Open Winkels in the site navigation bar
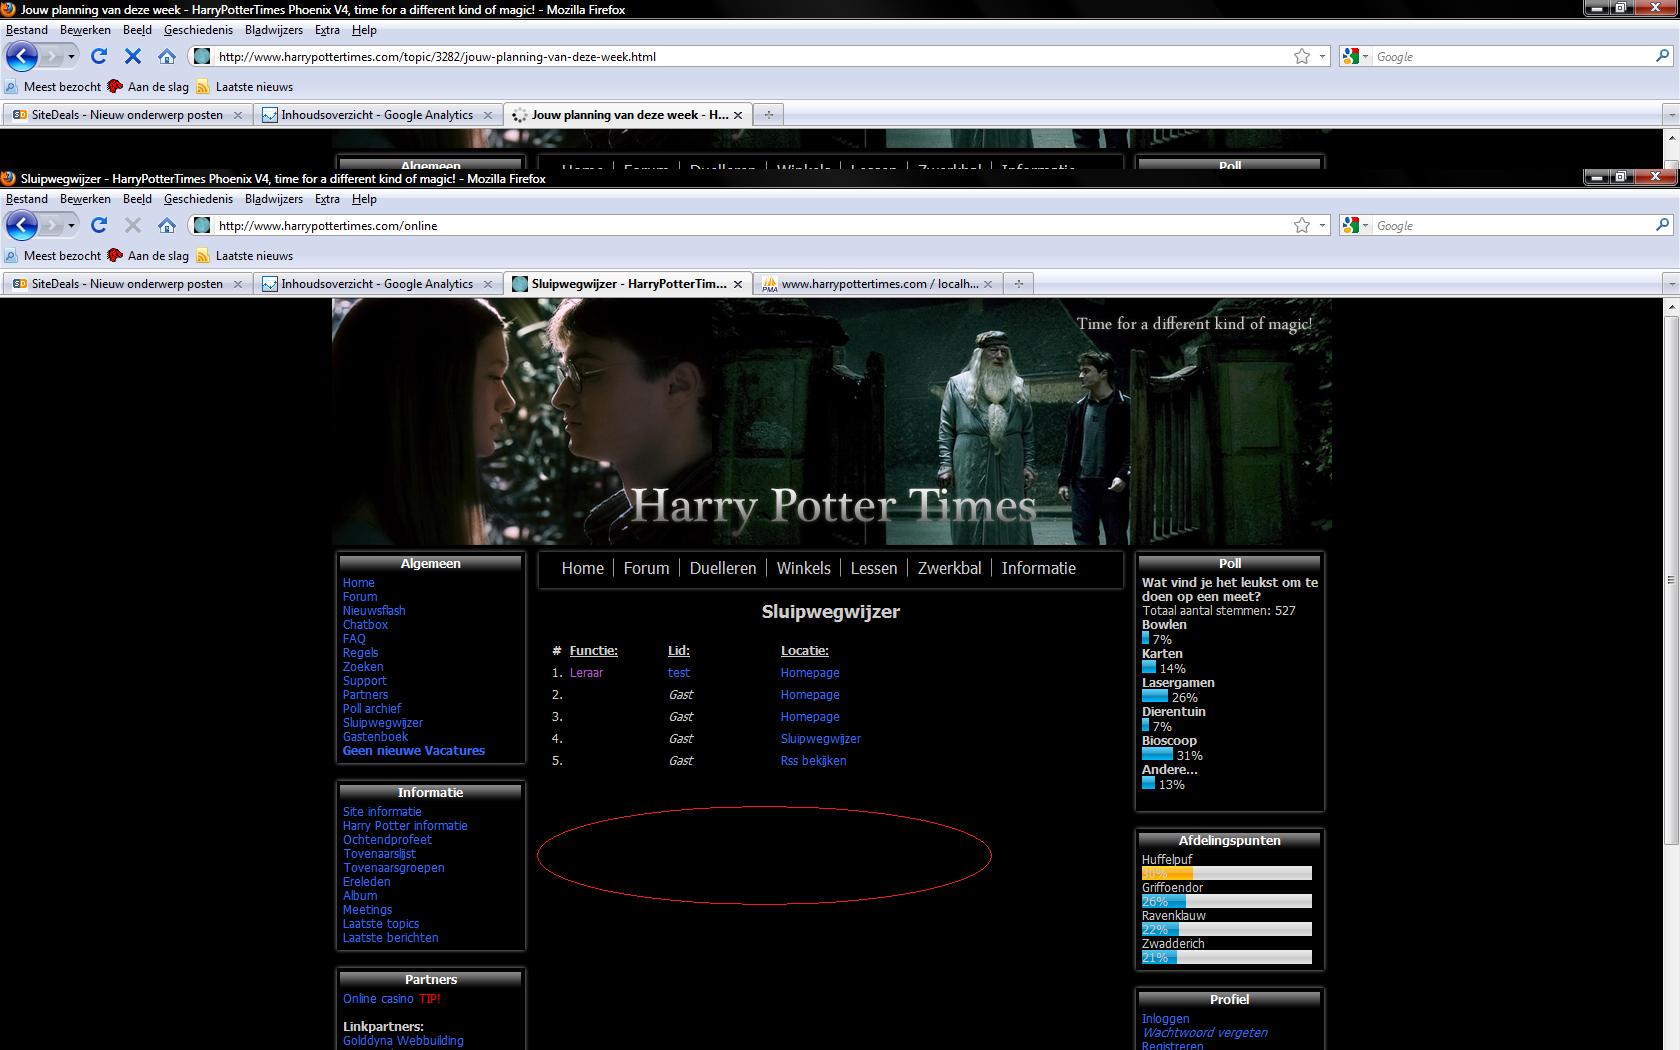 click(x=803, y=568)
